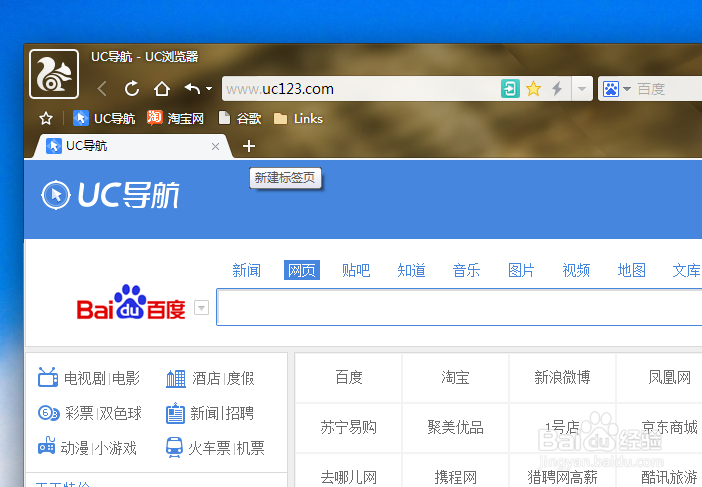The width and height of the screenshot is (702, 487).
Task: Open the 淘宝 site tile
Action: [455, 377]
